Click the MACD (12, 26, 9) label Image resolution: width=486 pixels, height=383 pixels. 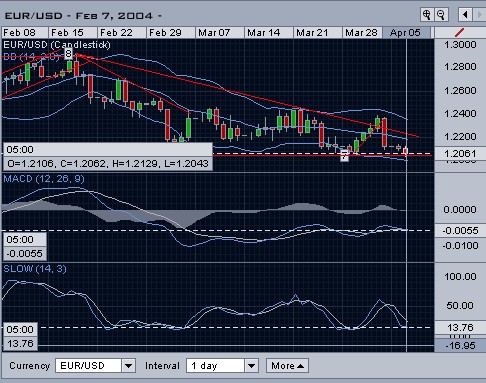44,179
